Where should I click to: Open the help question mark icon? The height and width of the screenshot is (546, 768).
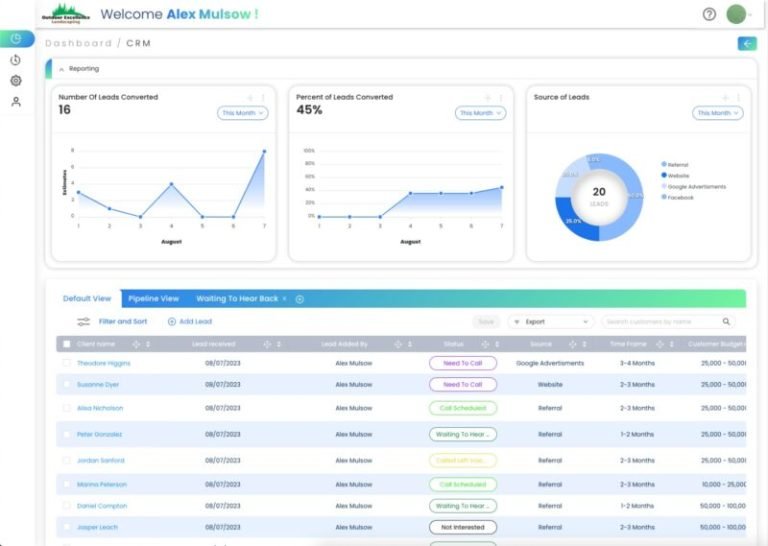(x=709, y=14)
